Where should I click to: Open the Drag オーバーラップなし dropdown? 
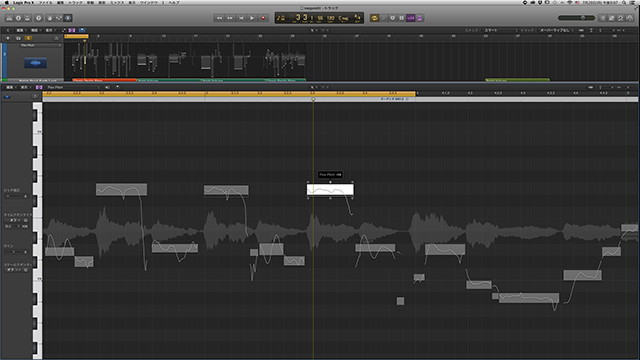tap(555, 30)
